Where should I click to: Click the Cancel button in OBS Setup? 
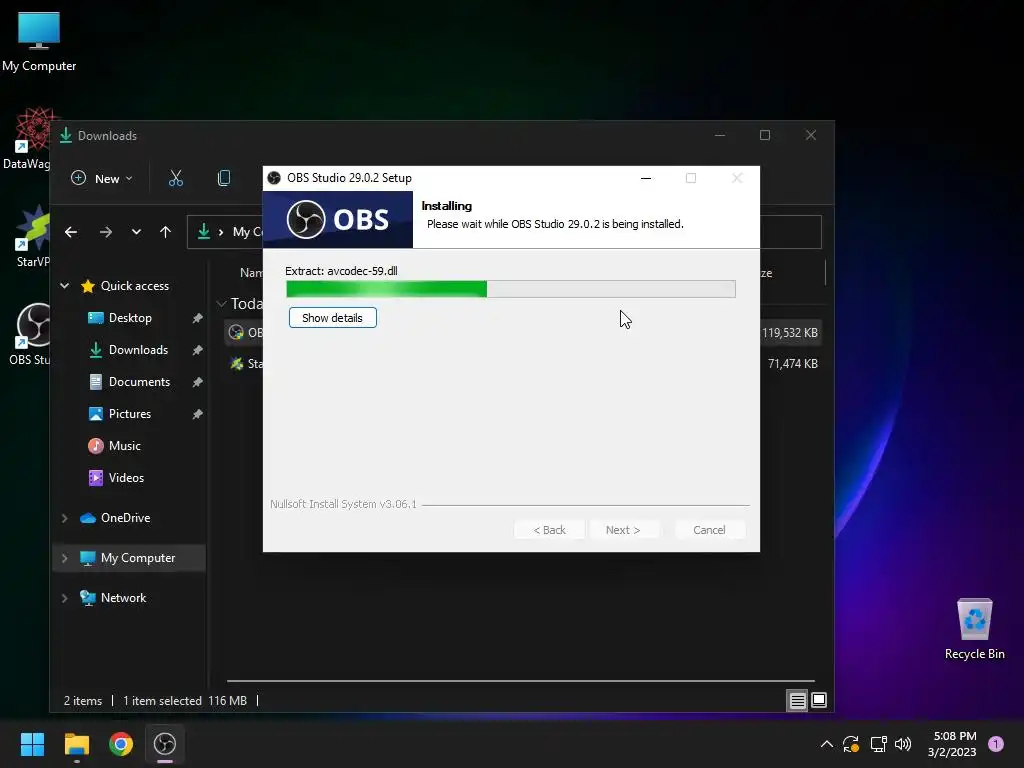click(x=709, y=530)
